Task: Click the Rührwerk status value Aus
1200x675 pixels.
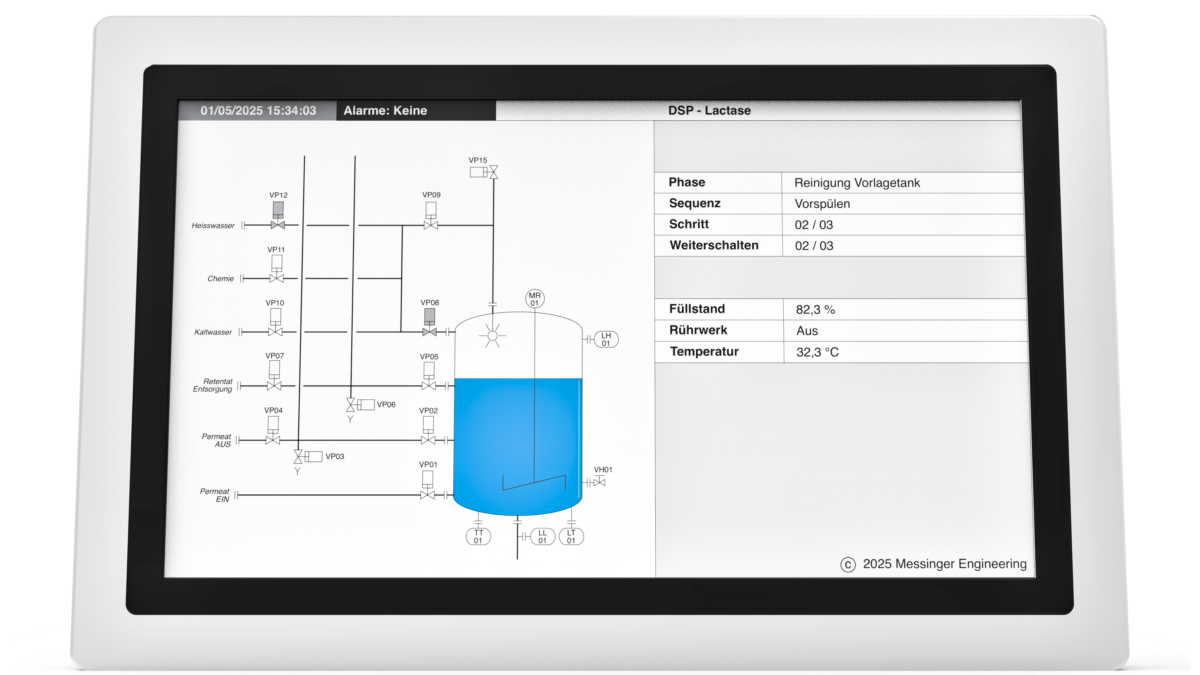Action: point(806,330)
